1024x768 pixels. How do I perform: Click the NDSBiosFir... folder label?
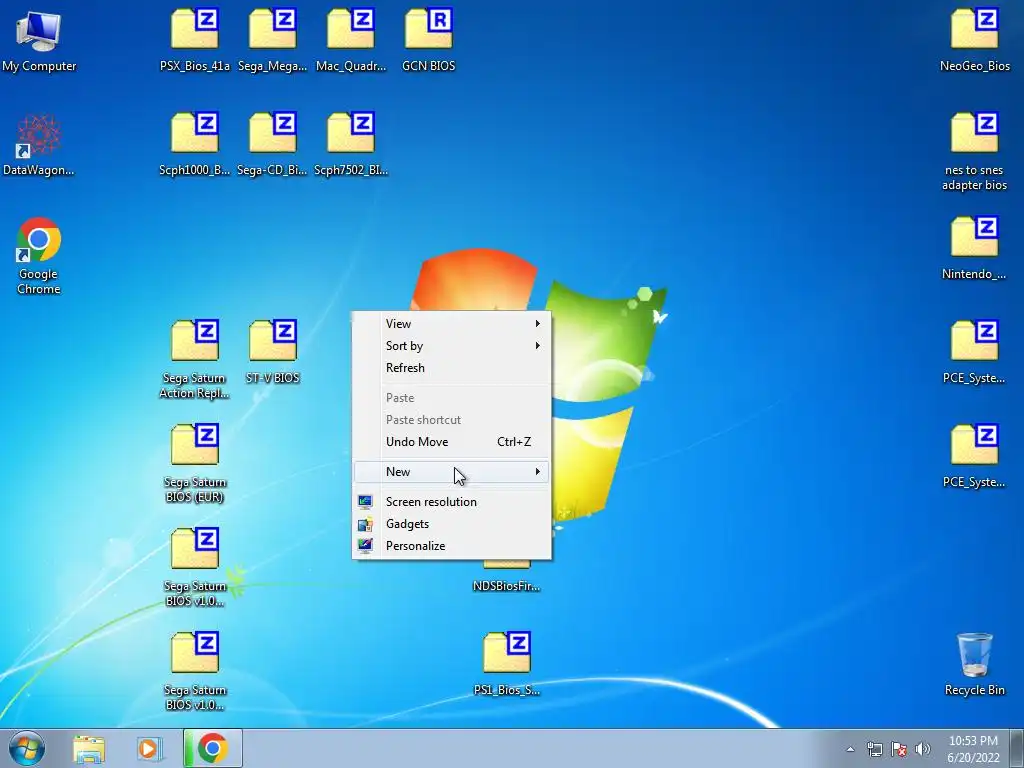click(x=507, y=586)
